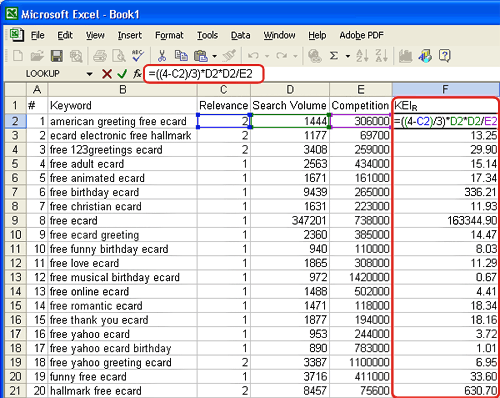The image size is (500, 398).
Task: Open the AutoSum functions dropdown arrow
Action: coord(348,56)
